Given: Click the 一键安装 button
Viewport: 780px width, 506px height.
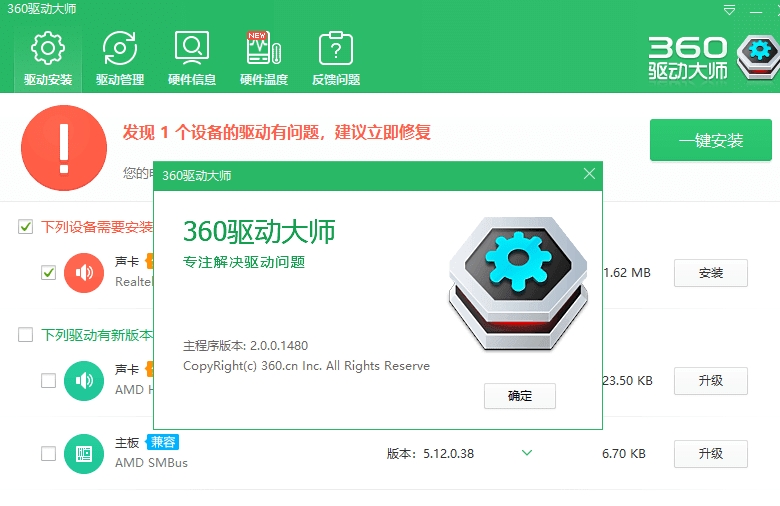Looking at the screenshot, I should 710,140.
